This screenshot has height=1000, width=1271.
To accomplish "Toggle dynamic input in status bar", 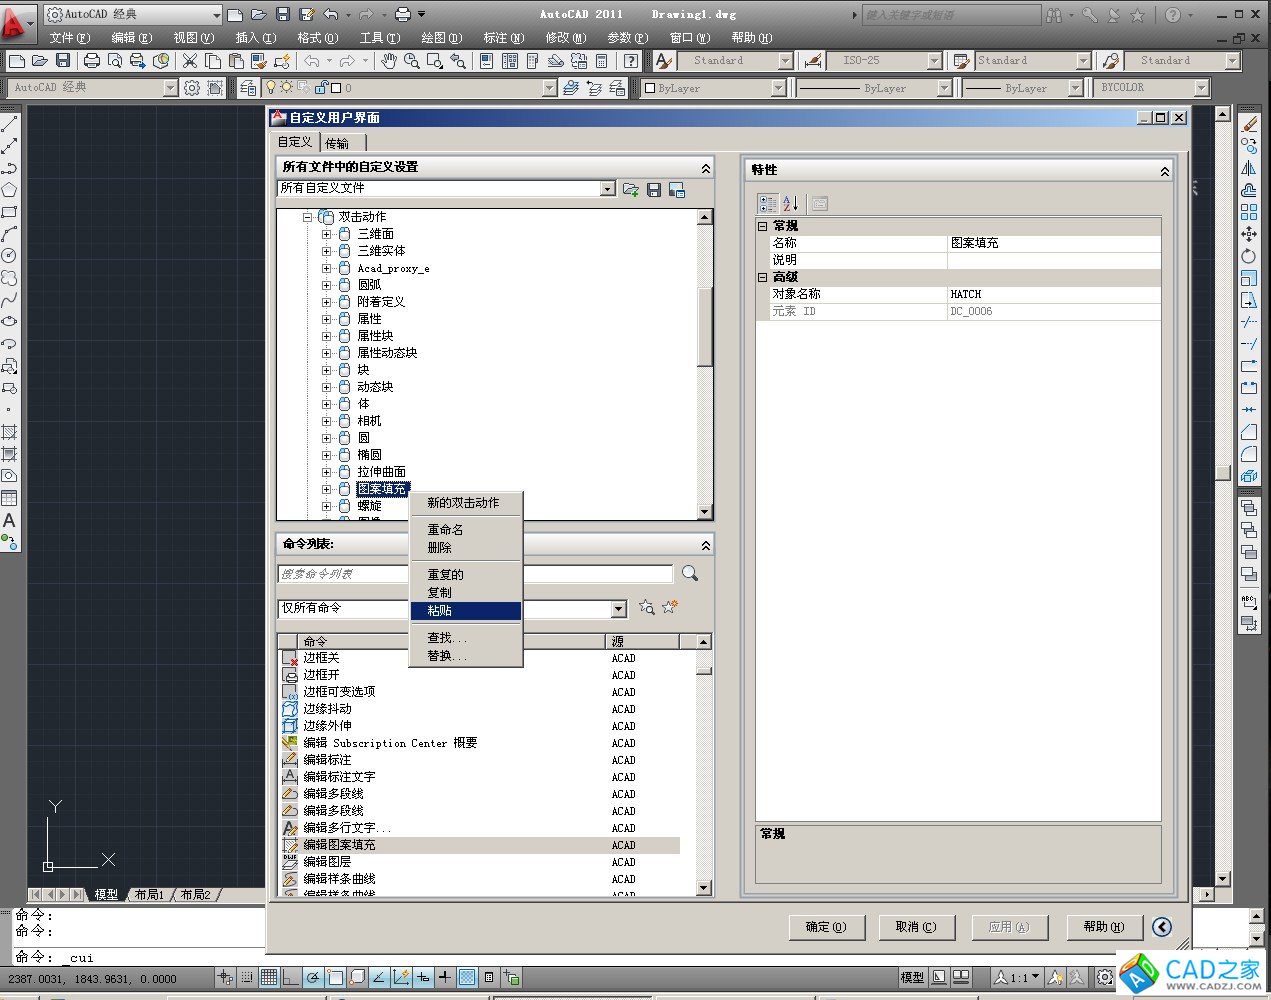I will [423, 977].
